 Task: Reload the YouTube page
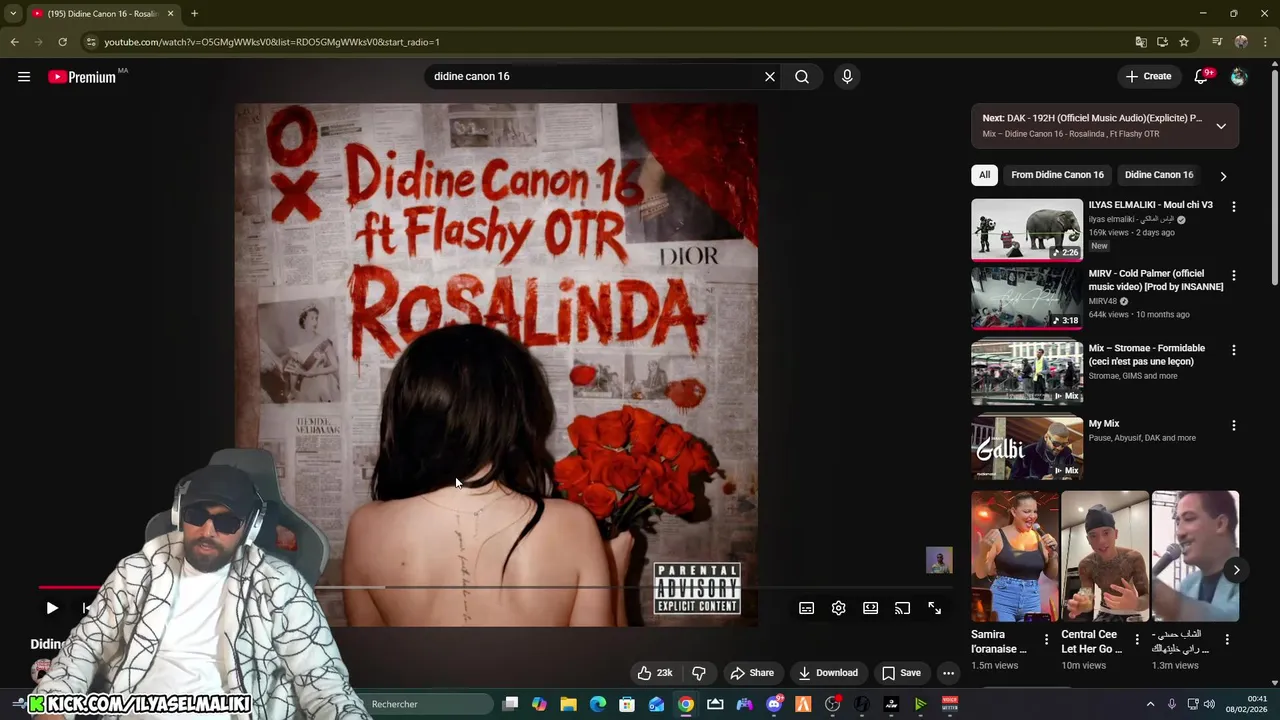62,42
